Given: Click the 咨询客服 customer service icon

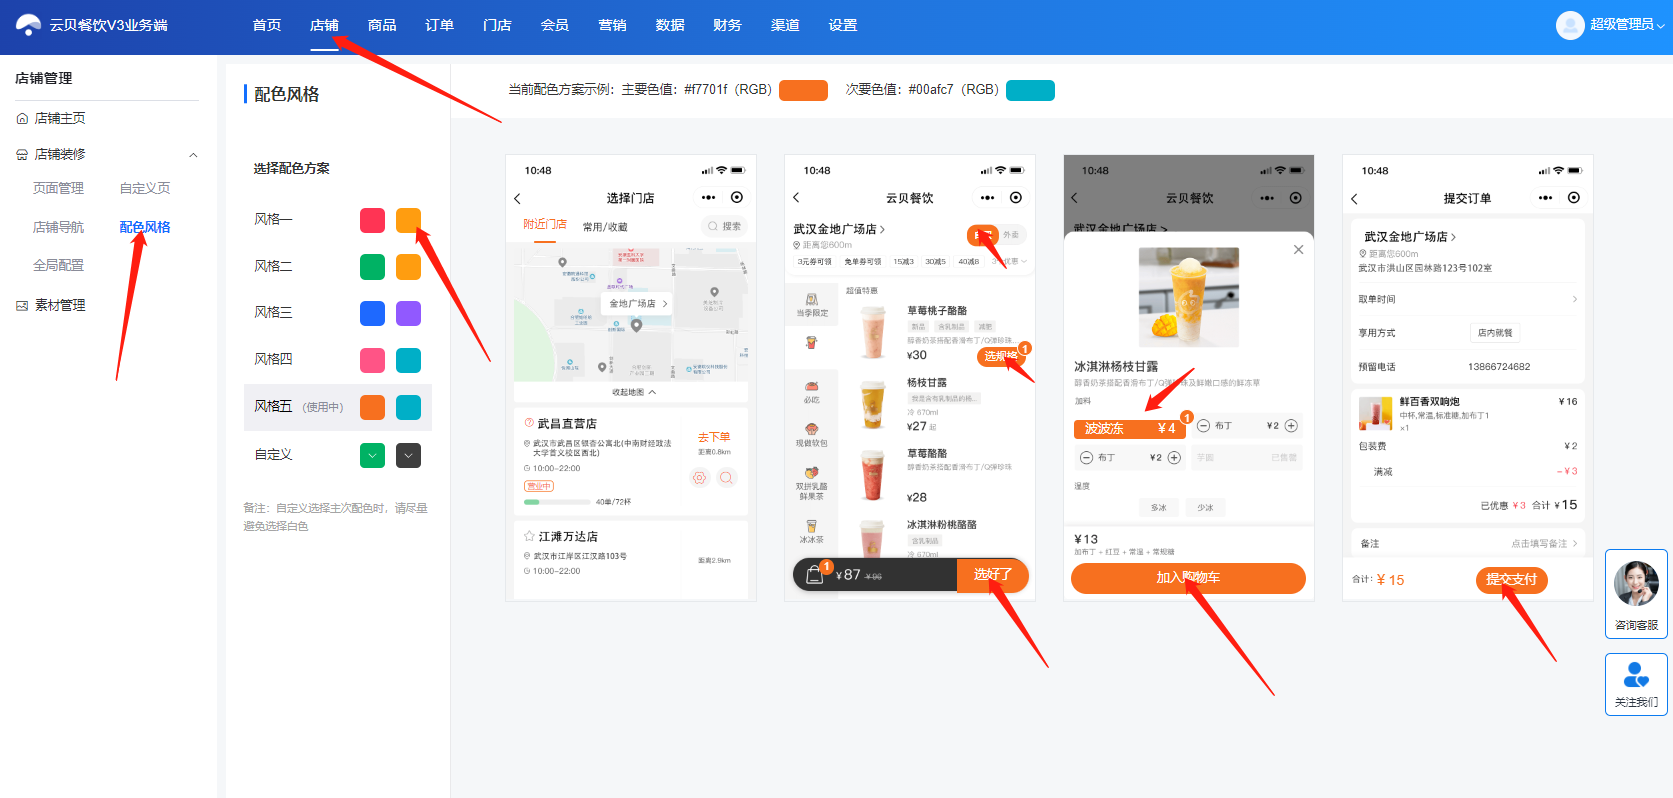Looking at the screenshot, I should 1636,584.
